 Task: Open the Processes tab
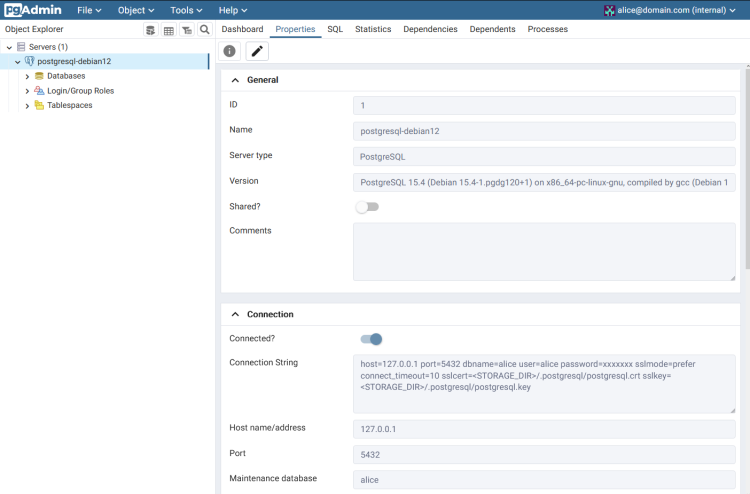[x=548, y=29]
